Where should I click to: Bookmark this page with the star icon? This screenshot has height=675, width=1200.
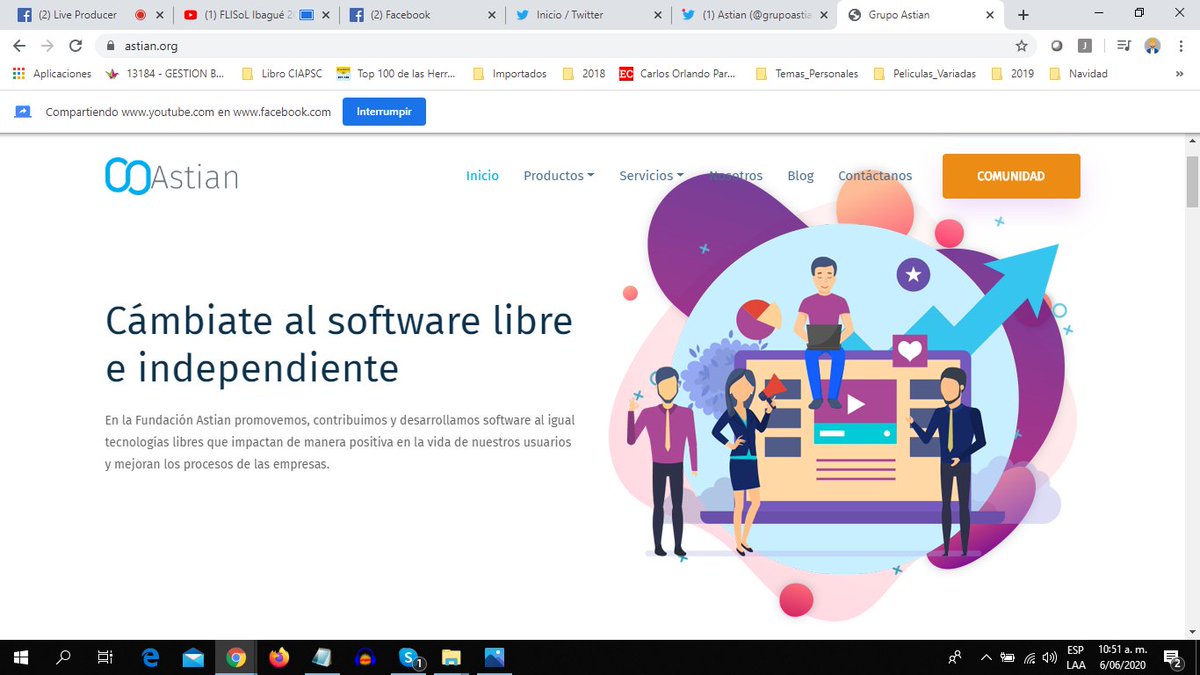click(1021, 46)
